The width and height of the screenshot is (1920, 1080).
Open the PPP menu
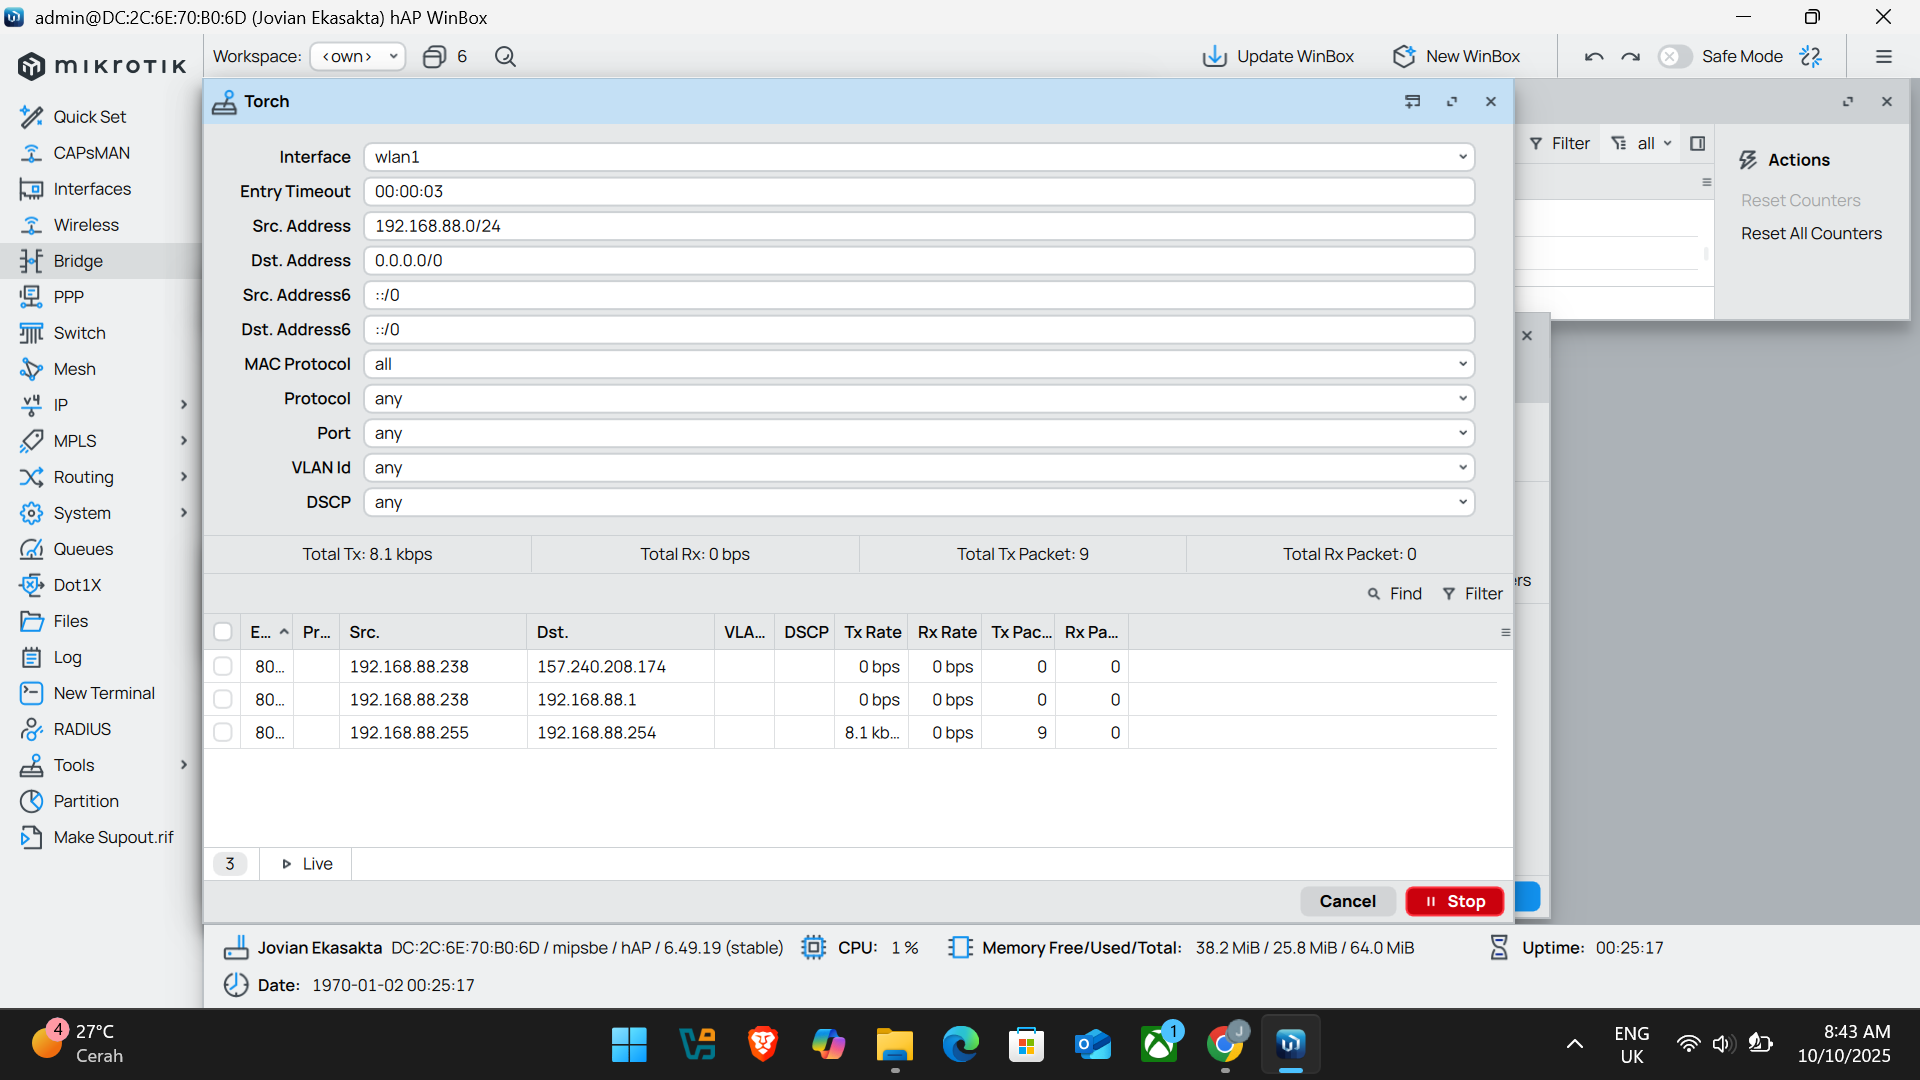(x=68, y=297)
